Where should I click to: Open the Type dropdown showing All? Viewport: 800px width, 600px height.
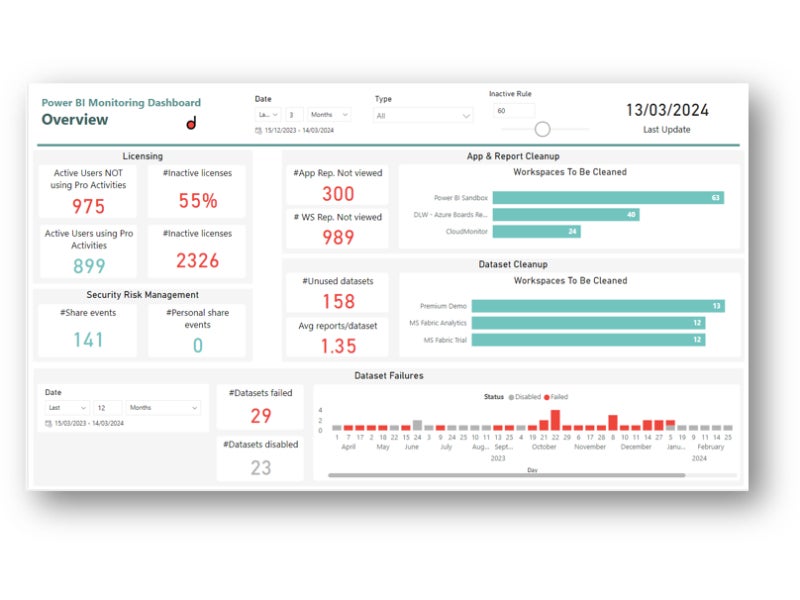pyautogui.click(x=422, y=116)
